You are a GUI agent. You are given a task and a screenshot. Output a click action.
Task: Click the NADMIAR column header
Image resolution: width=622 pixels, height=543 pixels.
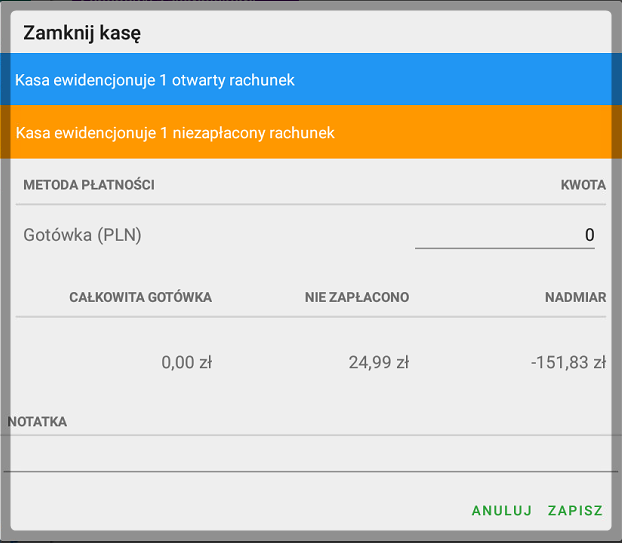[x=575, y=297]
